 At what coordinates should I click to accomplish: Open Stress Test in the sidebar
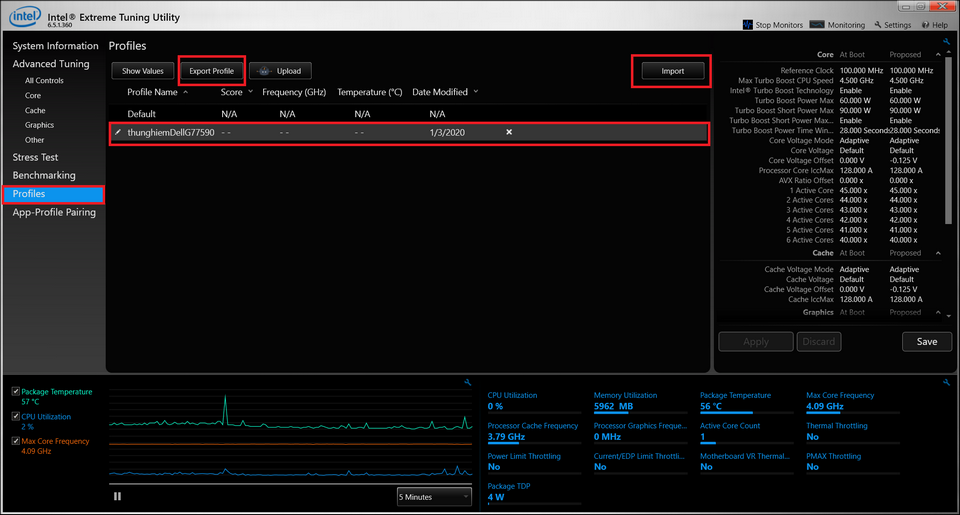[x=35, y=157]
